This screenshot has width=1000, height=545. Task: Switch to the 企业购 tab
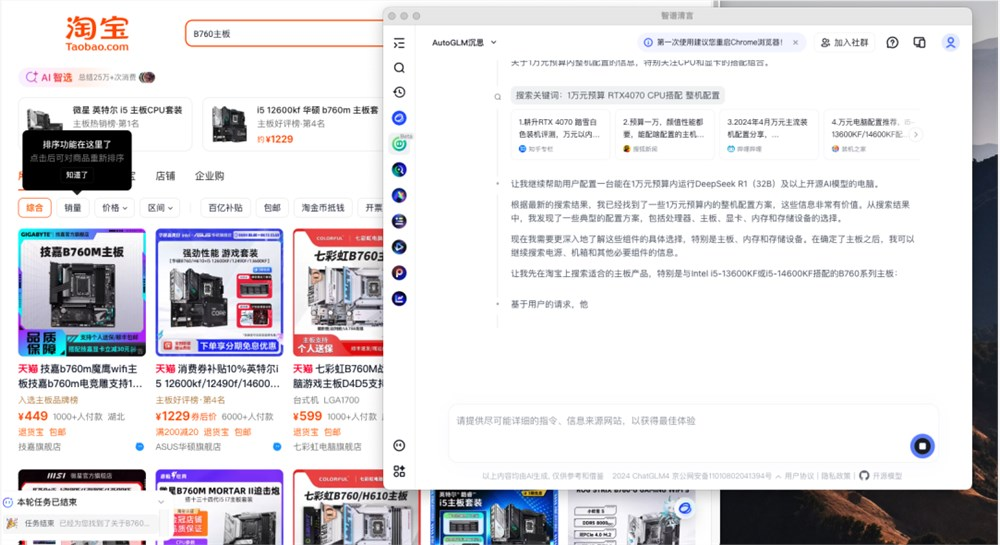(209, 176)
